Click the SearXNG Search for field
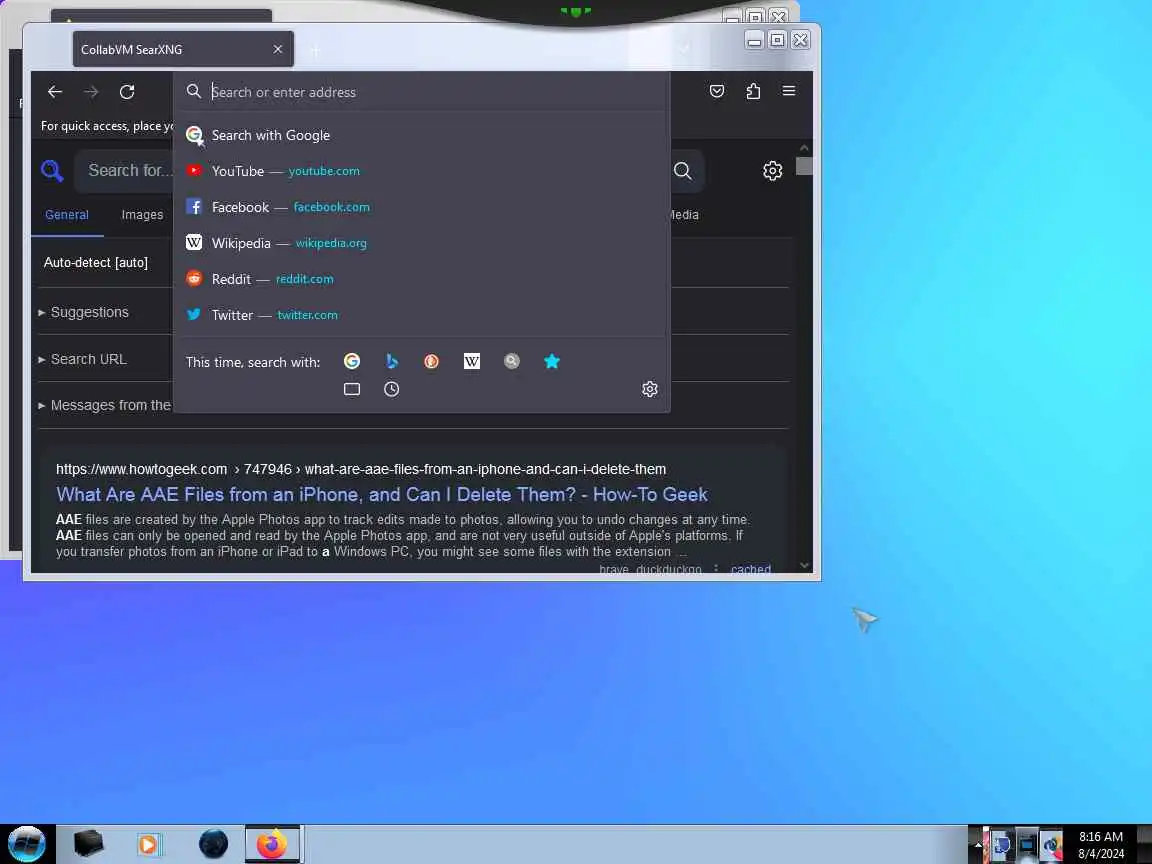Viewport: 1152px width, 864px height. coord(129,170)
